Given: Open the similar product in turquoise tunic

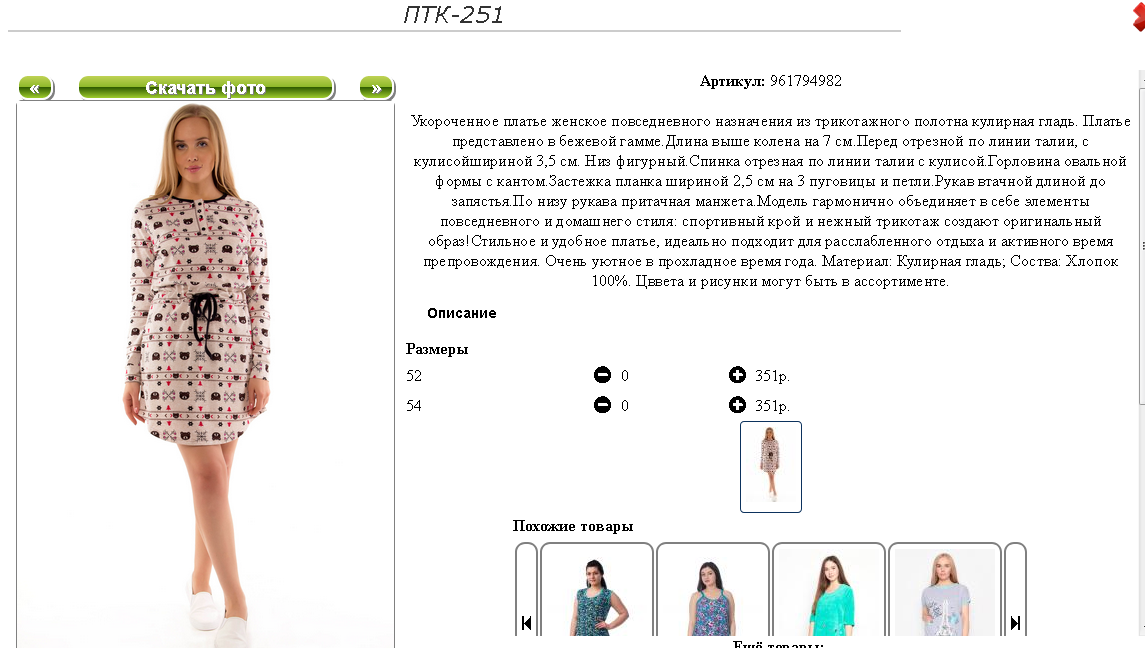Looking at the screenshot, I should 829,590.
